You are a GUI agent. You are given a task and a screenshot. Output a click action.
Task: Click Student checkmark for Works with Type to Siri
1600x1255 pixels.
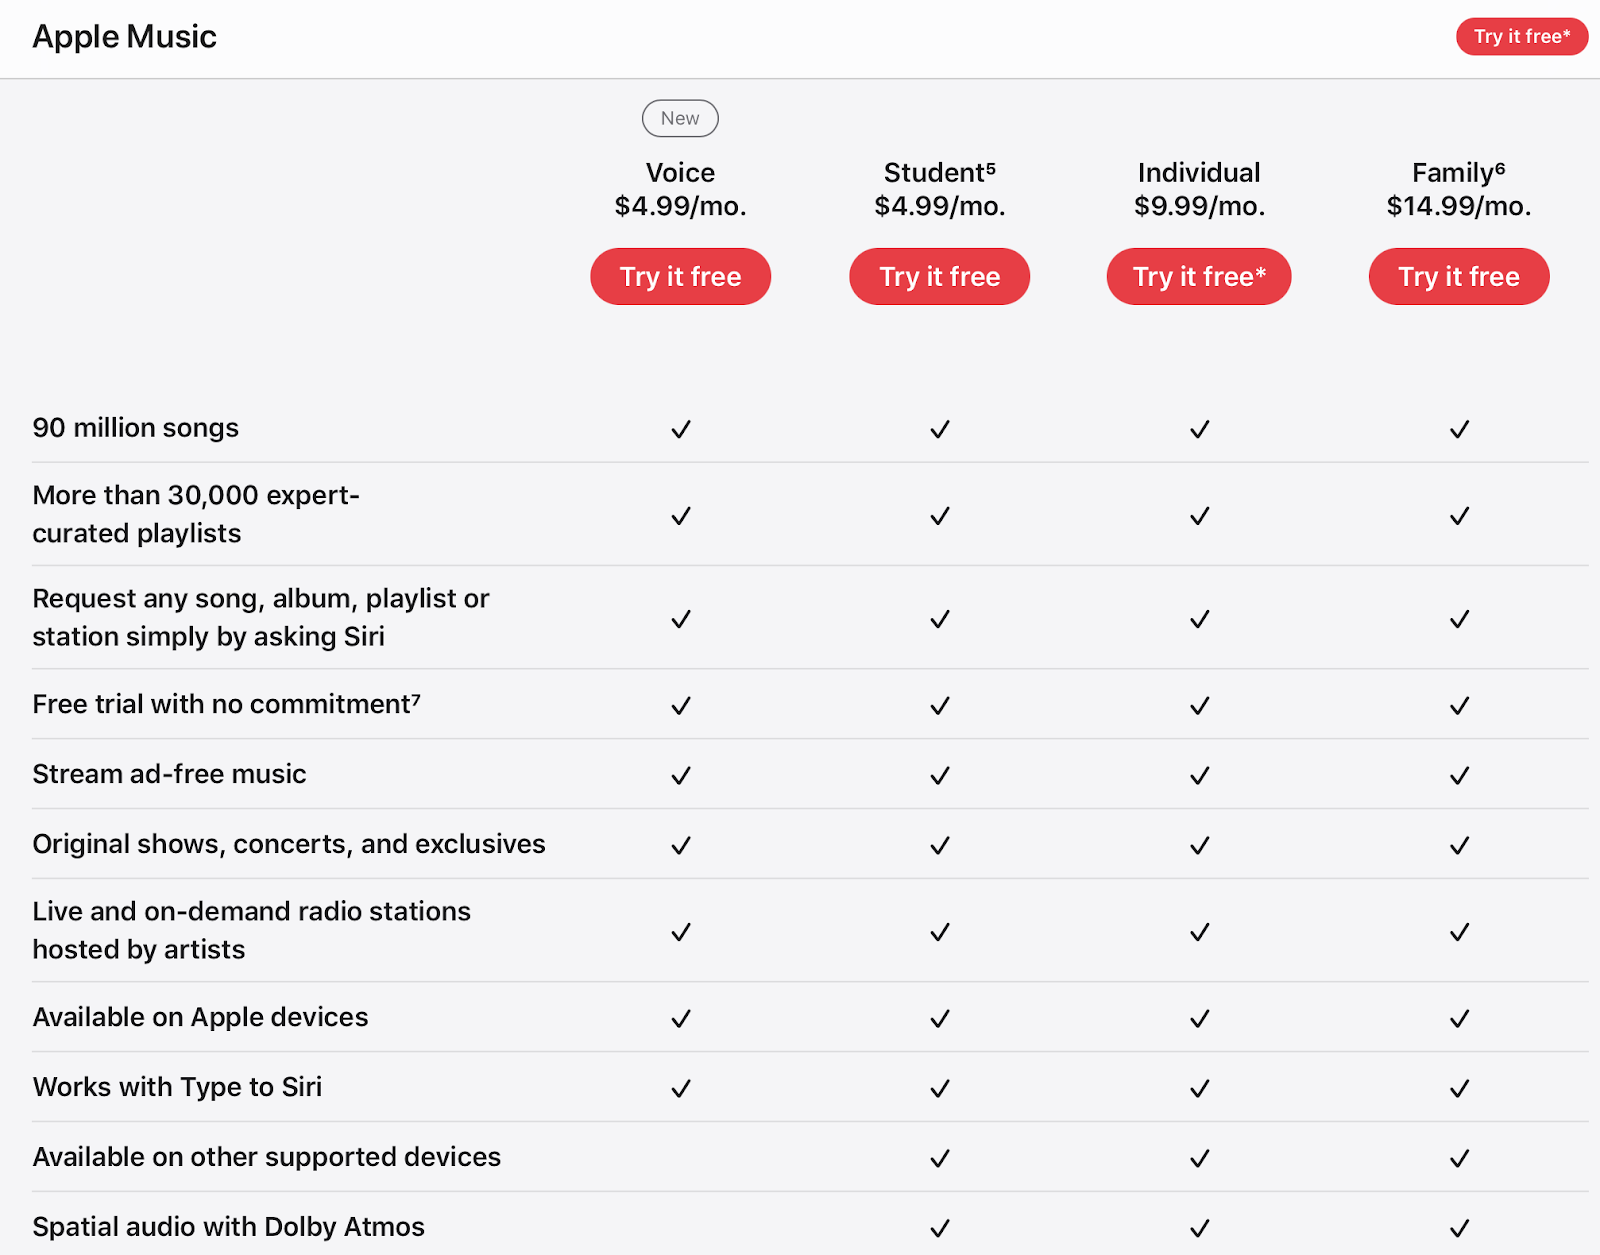click(940, 1089)
